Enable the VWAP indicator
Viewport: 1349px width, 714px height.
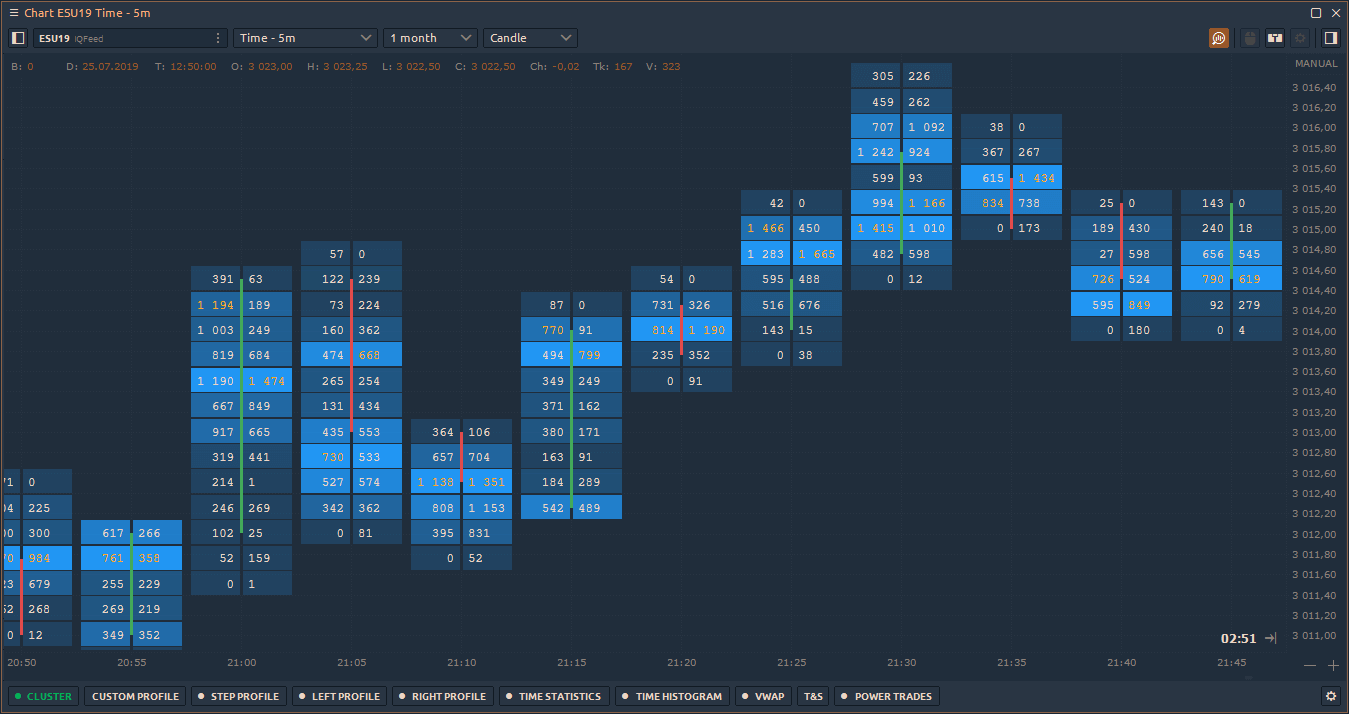(x=763, y=696)
